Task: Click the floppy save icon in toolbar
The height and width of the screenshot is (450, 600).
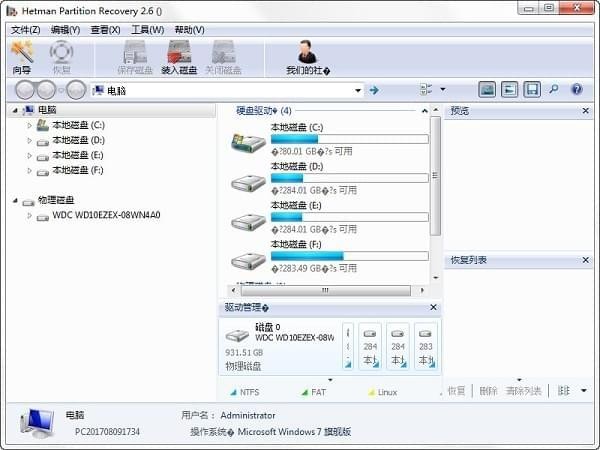Action: 532,90
